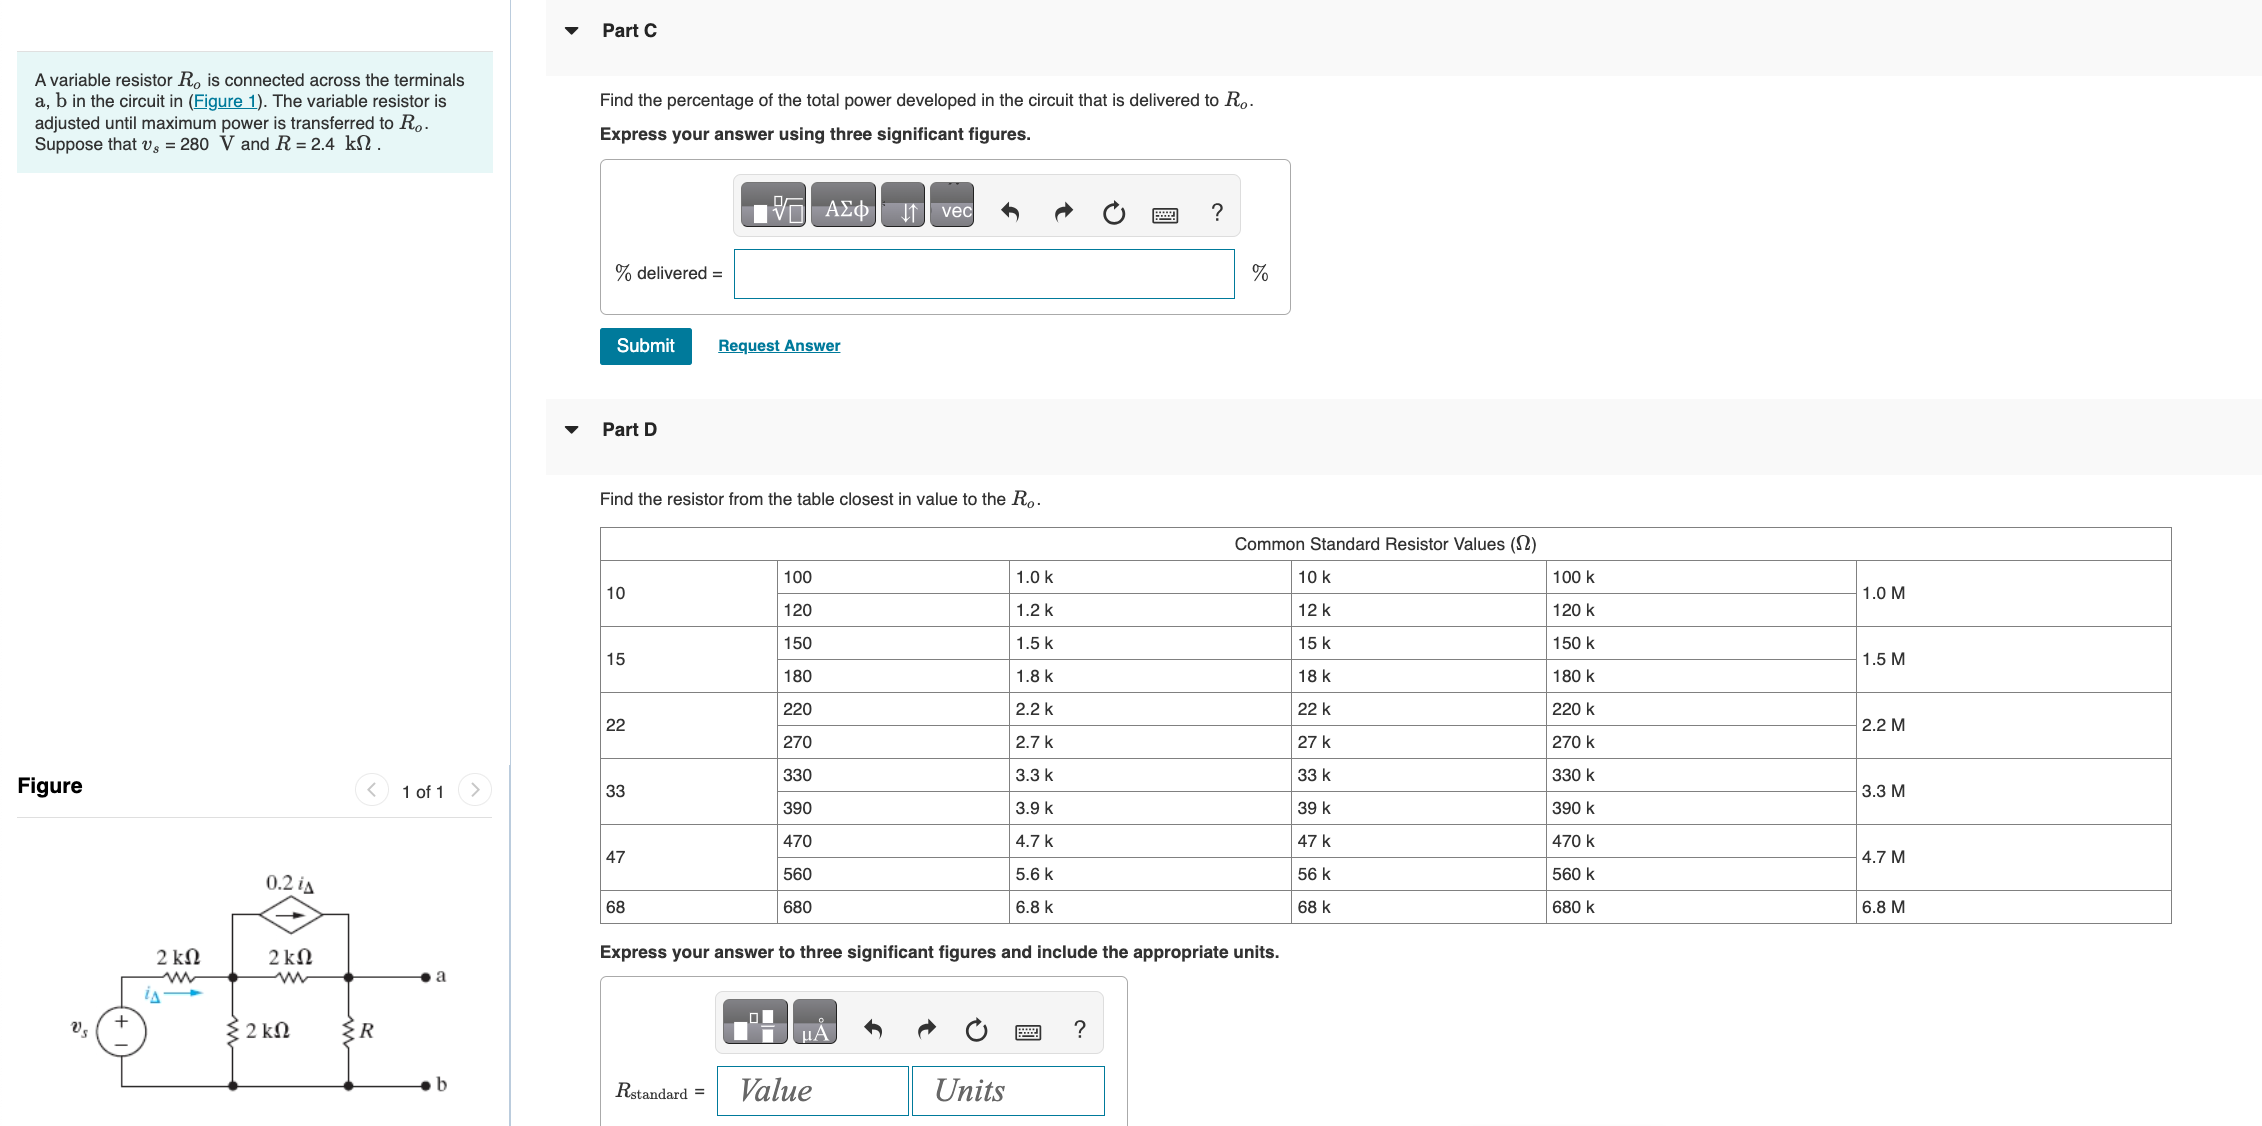
Task: Collapse the Part D section
Action: click(x=572, y=430)
